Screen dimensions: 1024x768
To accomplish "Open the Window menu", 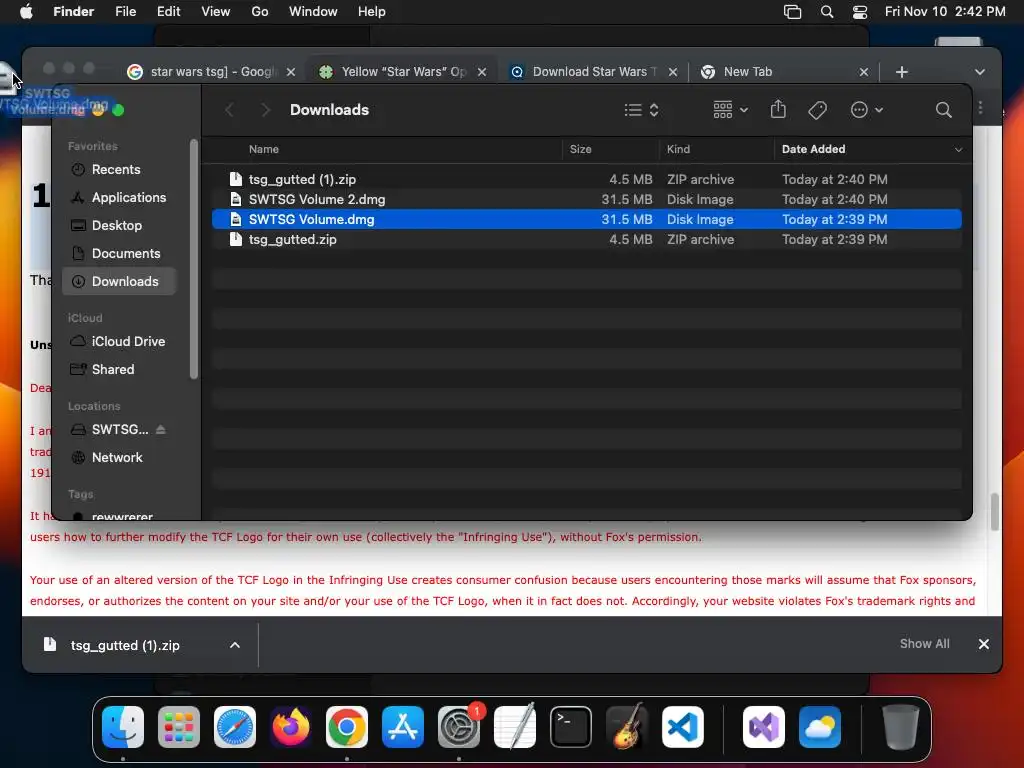I will point(313,12).
